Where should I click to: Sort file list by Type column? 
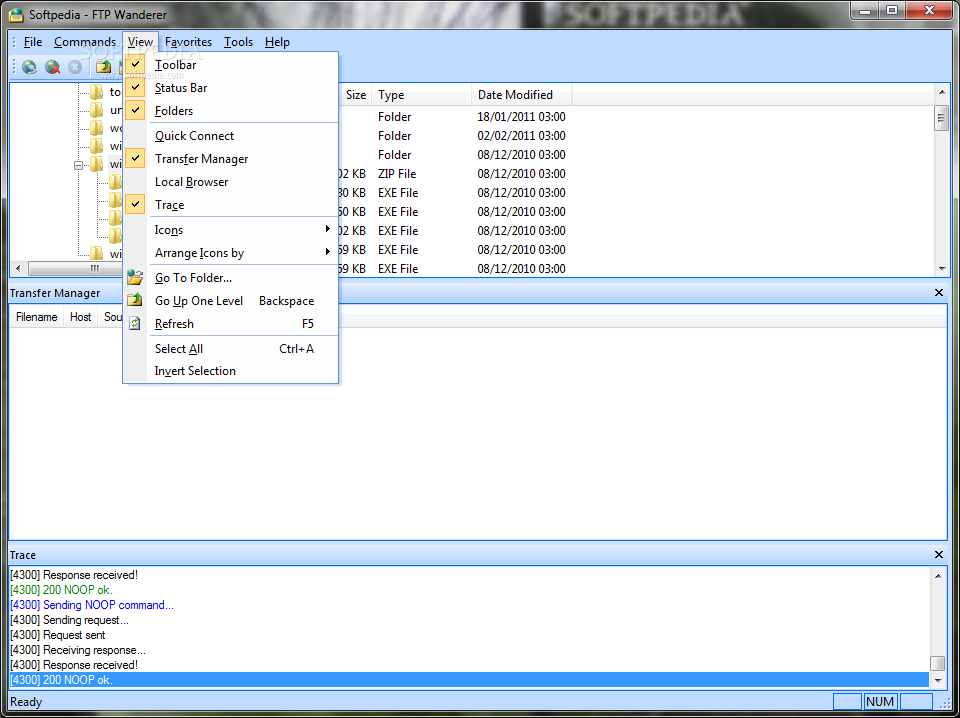(x=421, y=95)
